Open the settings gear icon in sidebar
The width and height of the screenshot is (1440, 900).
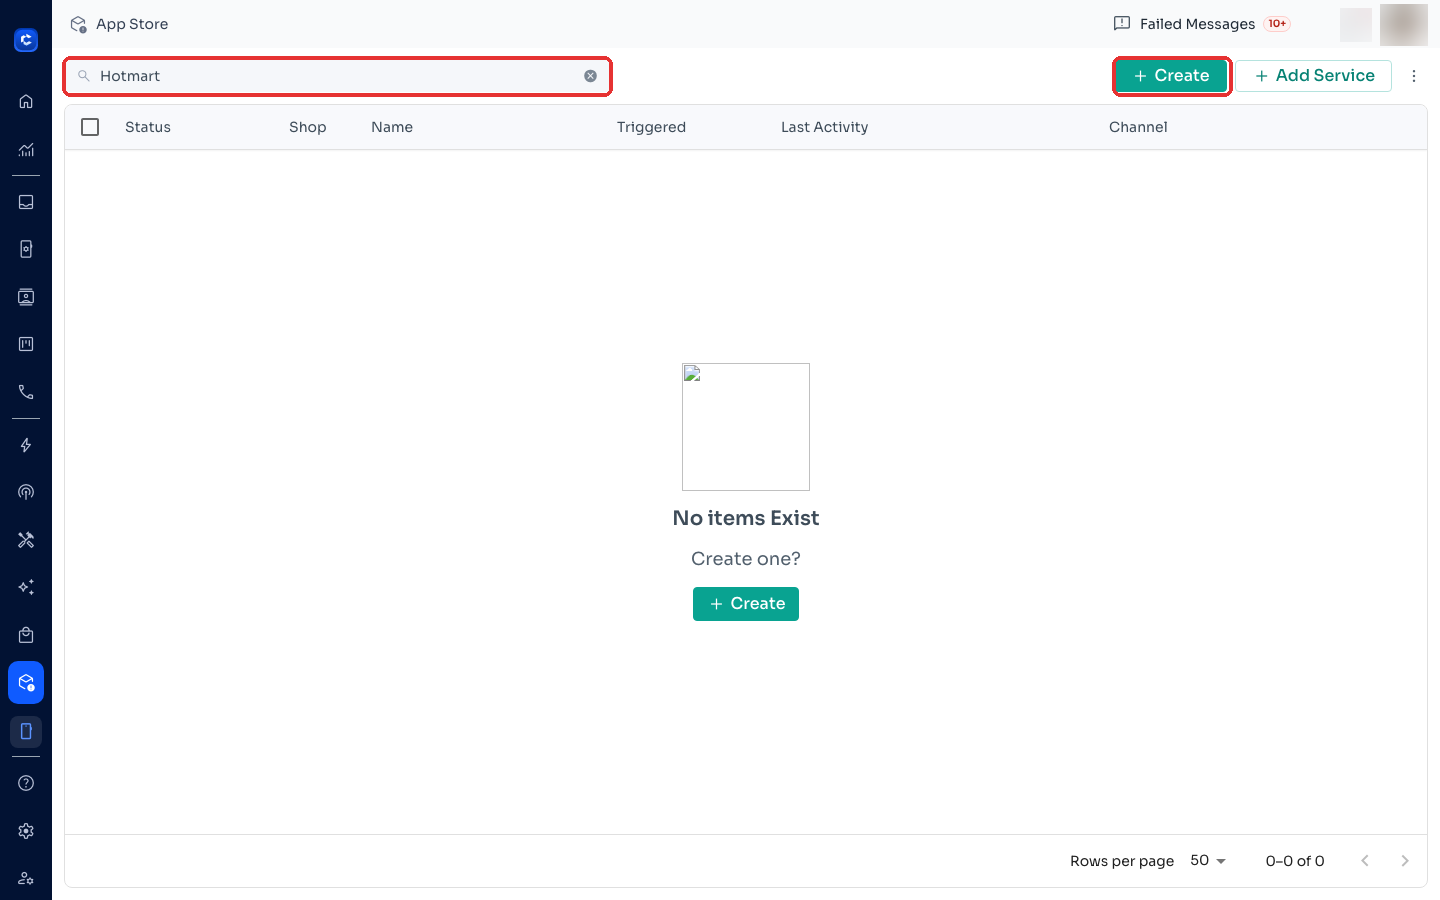[26, 831]
